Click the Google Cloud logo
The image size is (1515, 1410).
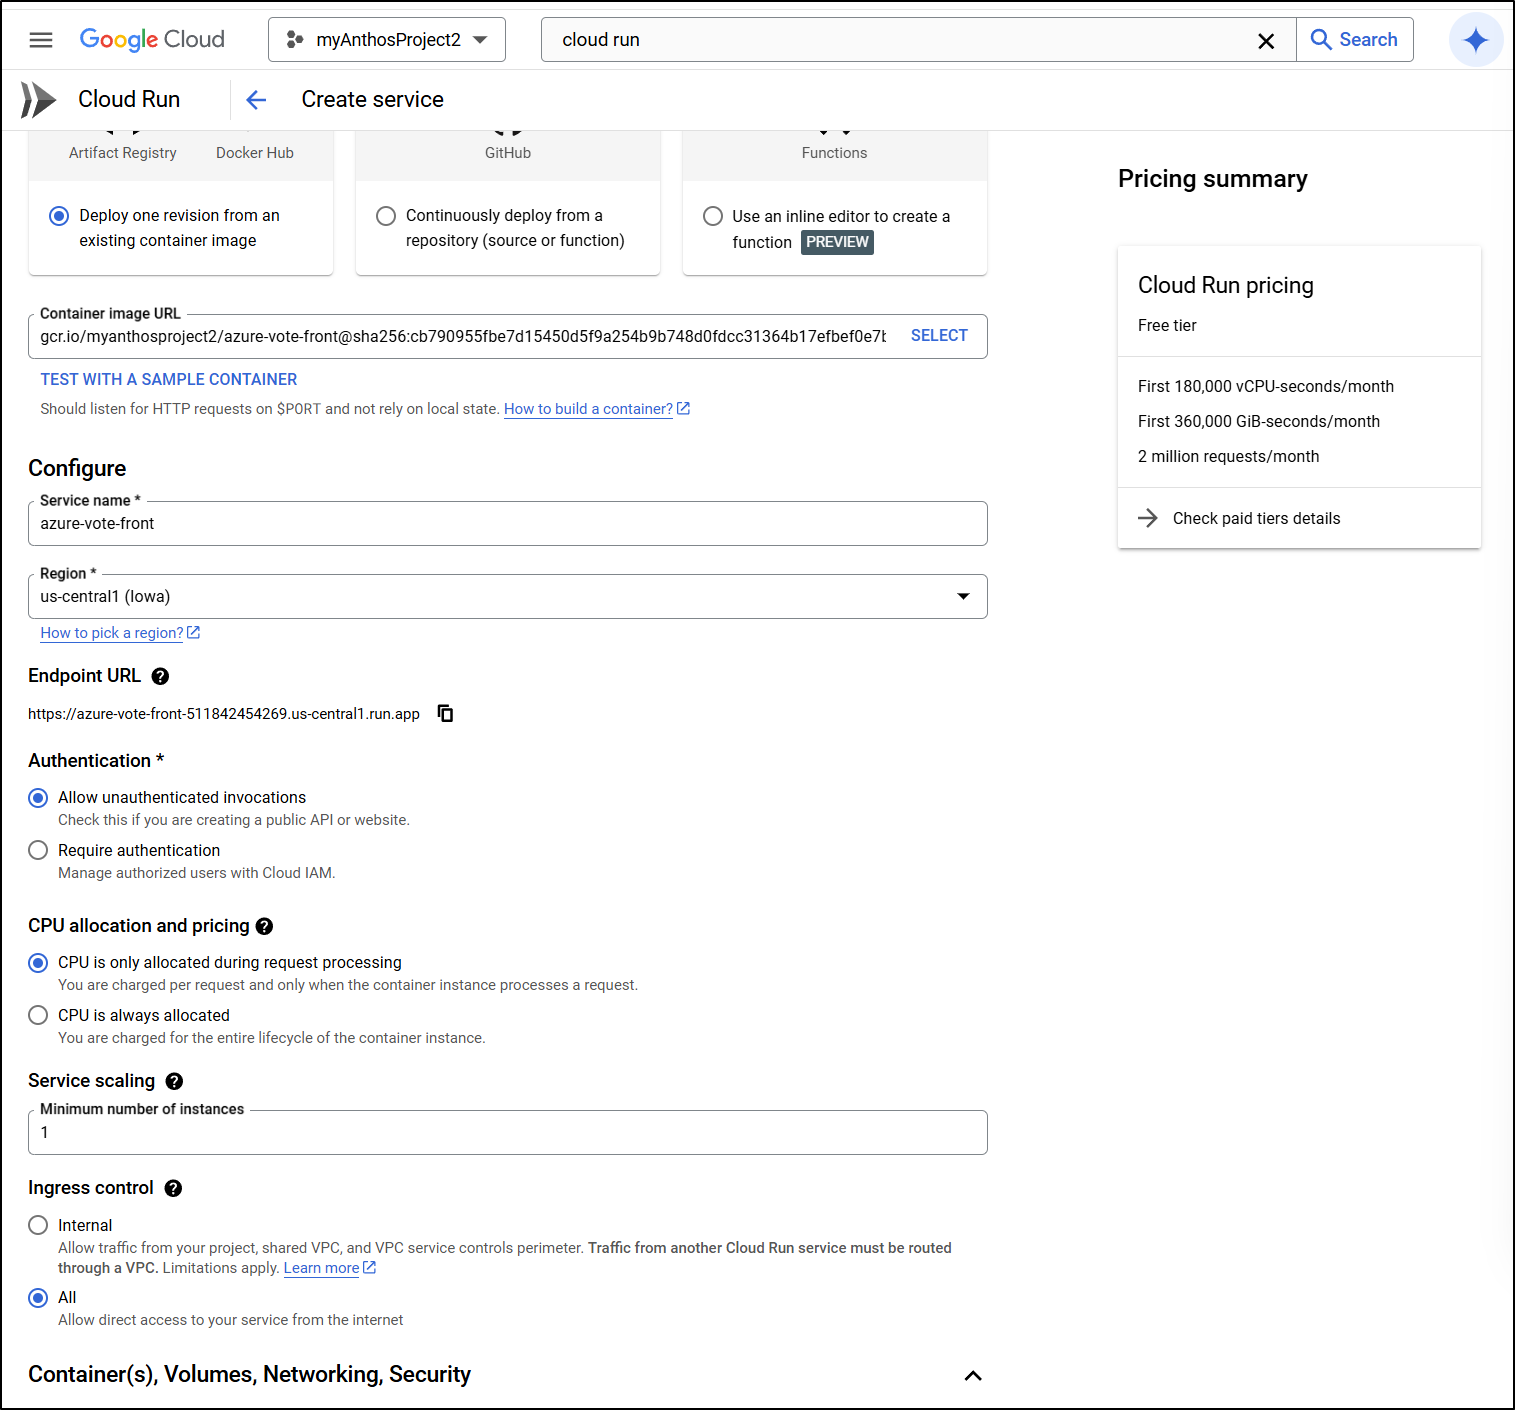[152, 40]
